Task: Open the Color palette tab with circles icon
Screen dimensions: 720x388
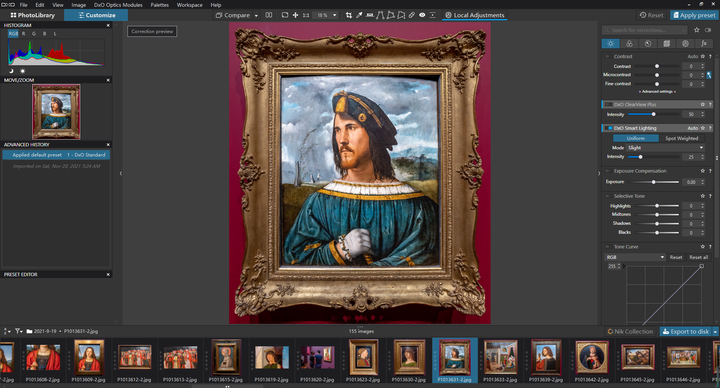Action: pyautogui.click(x=629, y=44)
